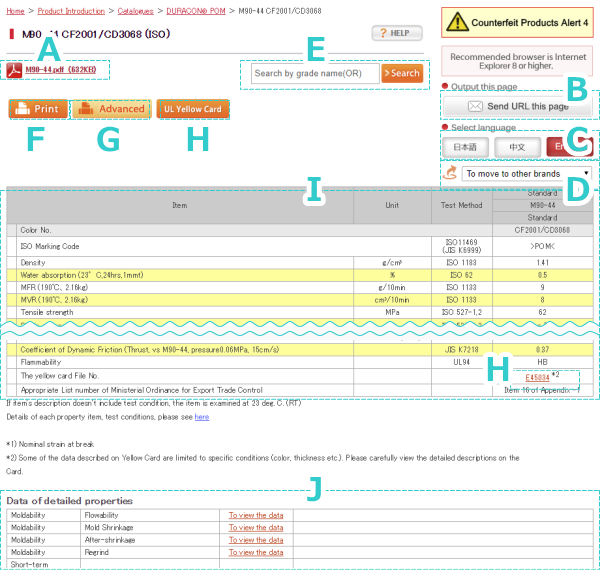This screenshot has width=600, height=570.
Task: Focus the Search by grade name field
Action: (315, 73)
